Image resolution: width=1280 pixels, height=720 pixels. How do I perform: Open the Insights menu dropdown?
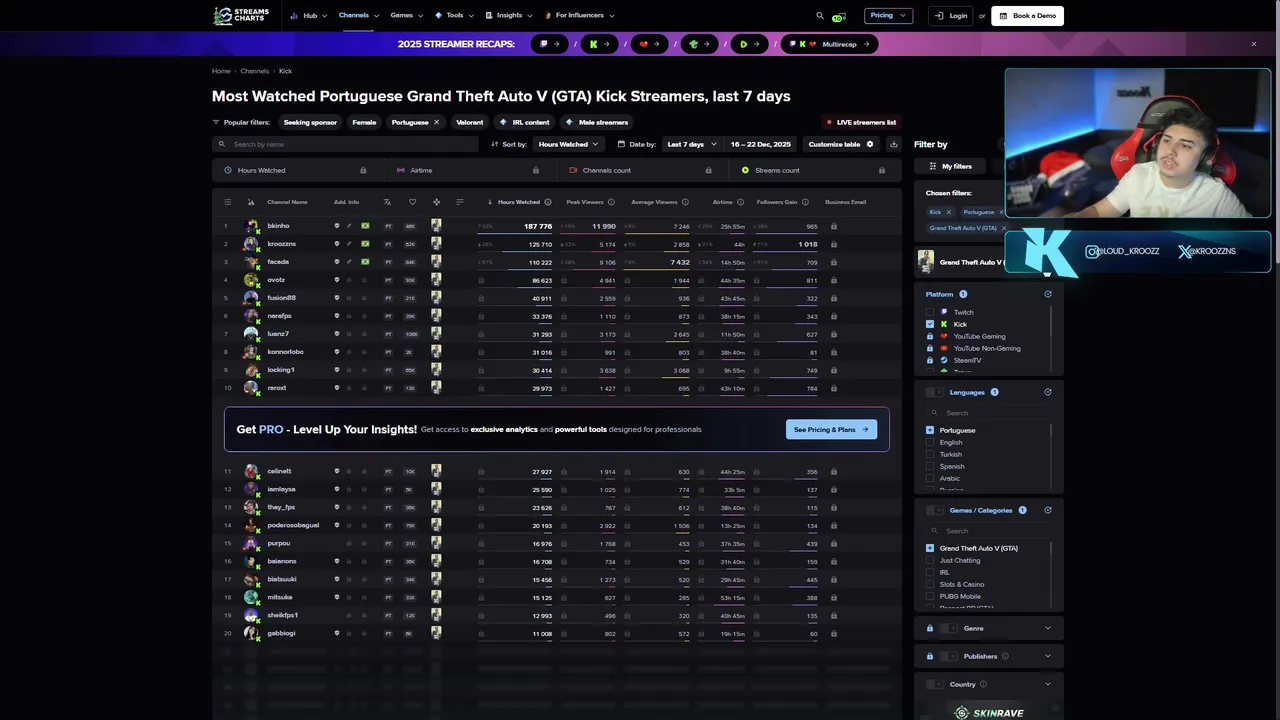click(509, 16)
